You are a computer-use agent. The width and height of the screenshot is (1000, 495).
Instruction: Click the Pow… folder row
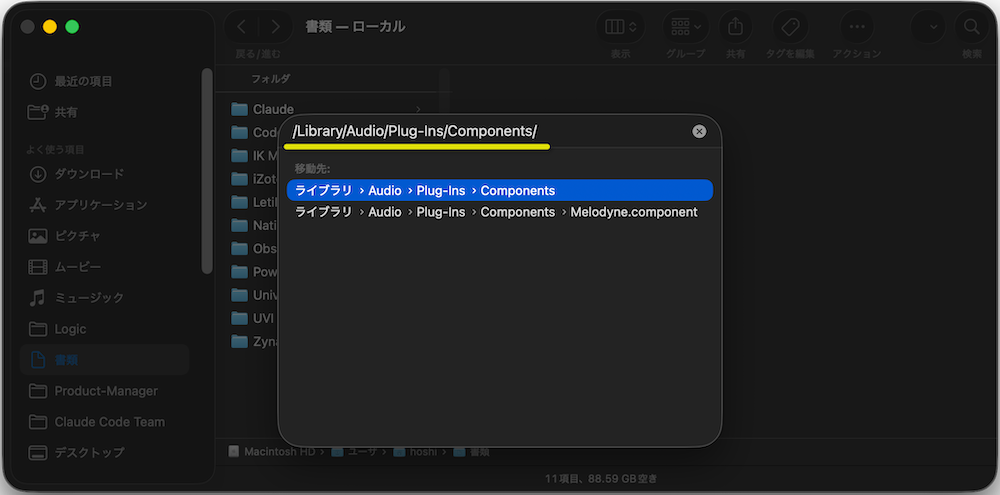coord(255,272)
